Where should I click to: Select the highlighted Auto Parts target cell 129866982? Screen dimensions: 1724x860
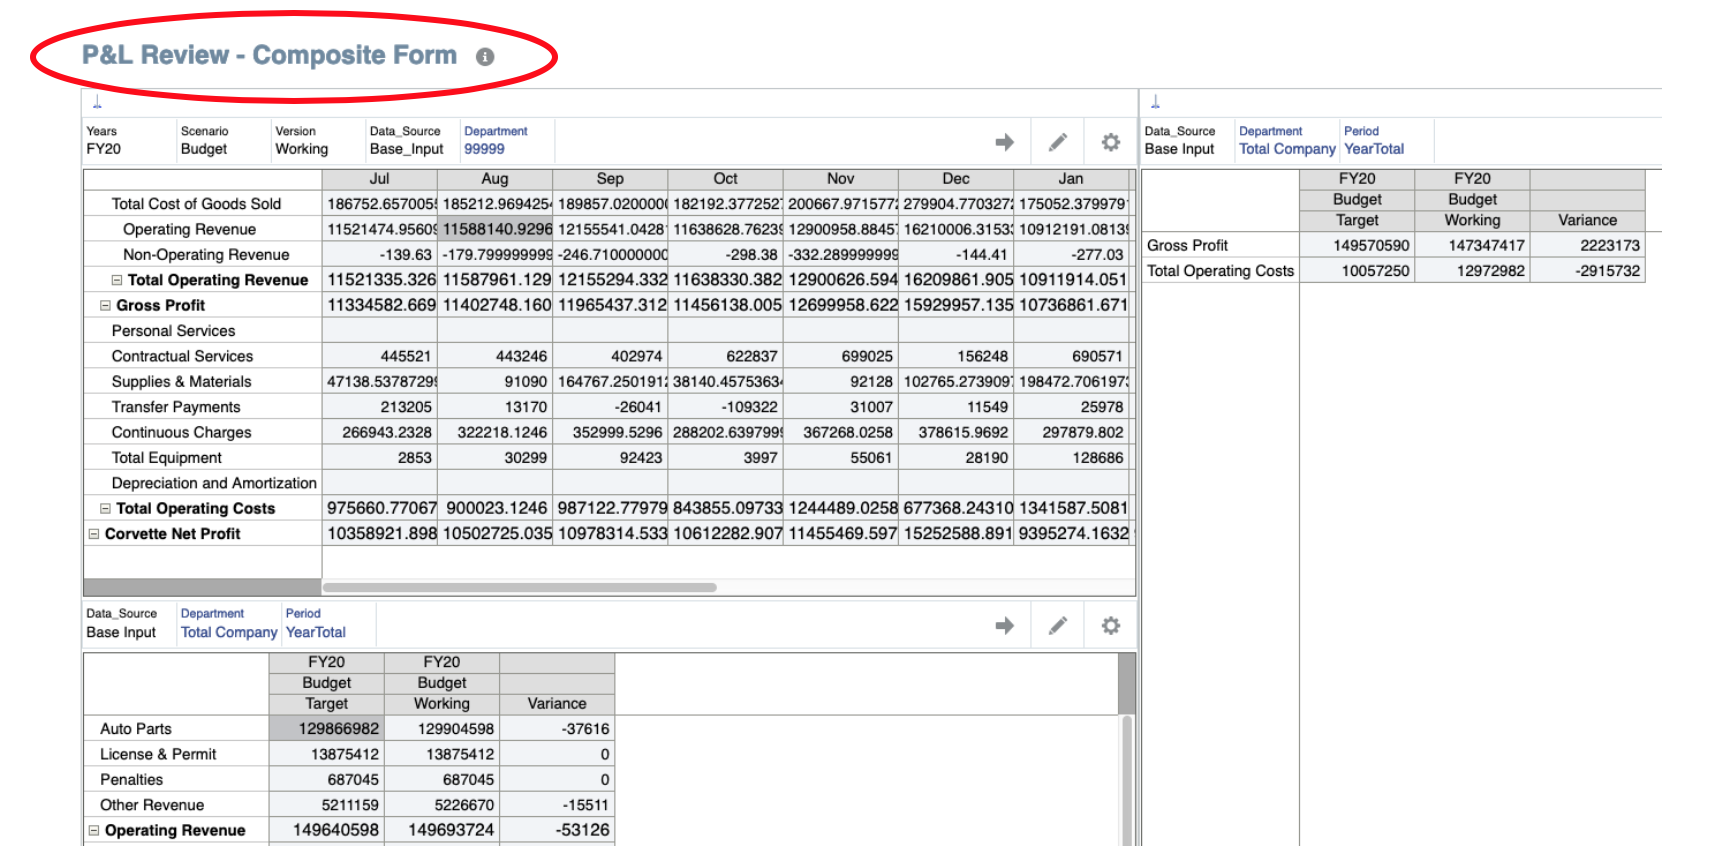[327, 729]
